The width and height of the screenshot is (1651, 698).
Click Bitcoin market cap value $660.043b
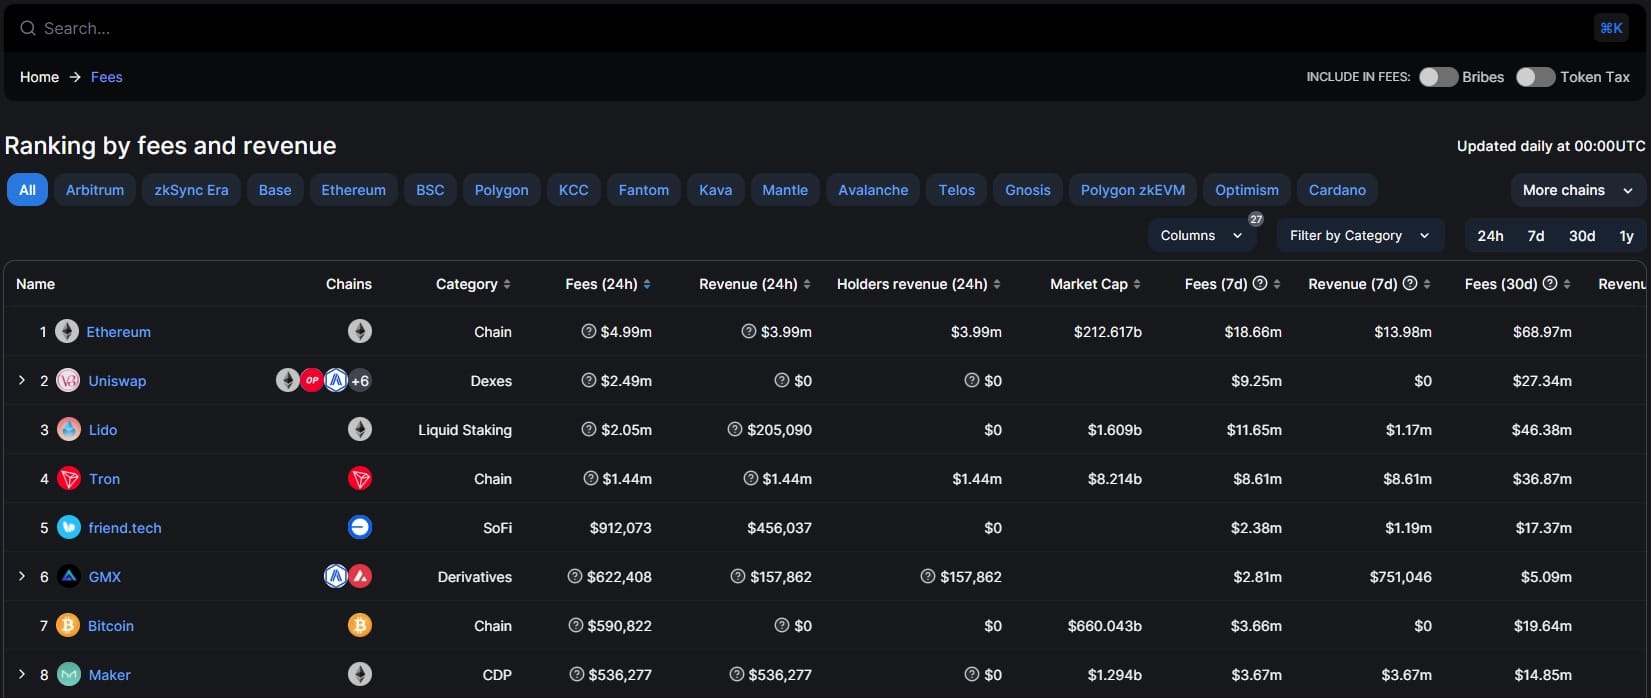[x=1105, y=626]
